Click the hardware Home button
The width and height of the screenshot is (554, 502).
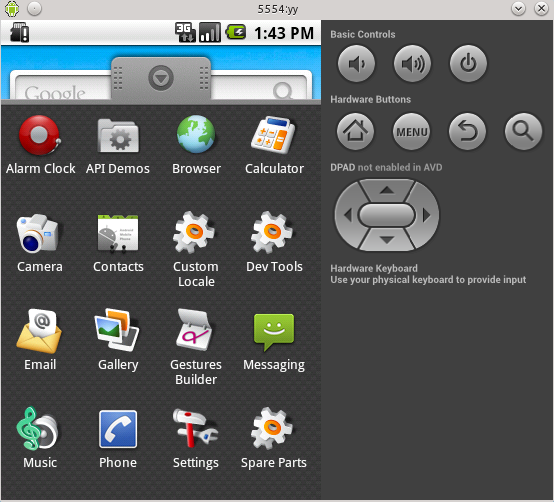tap(355, 131)
